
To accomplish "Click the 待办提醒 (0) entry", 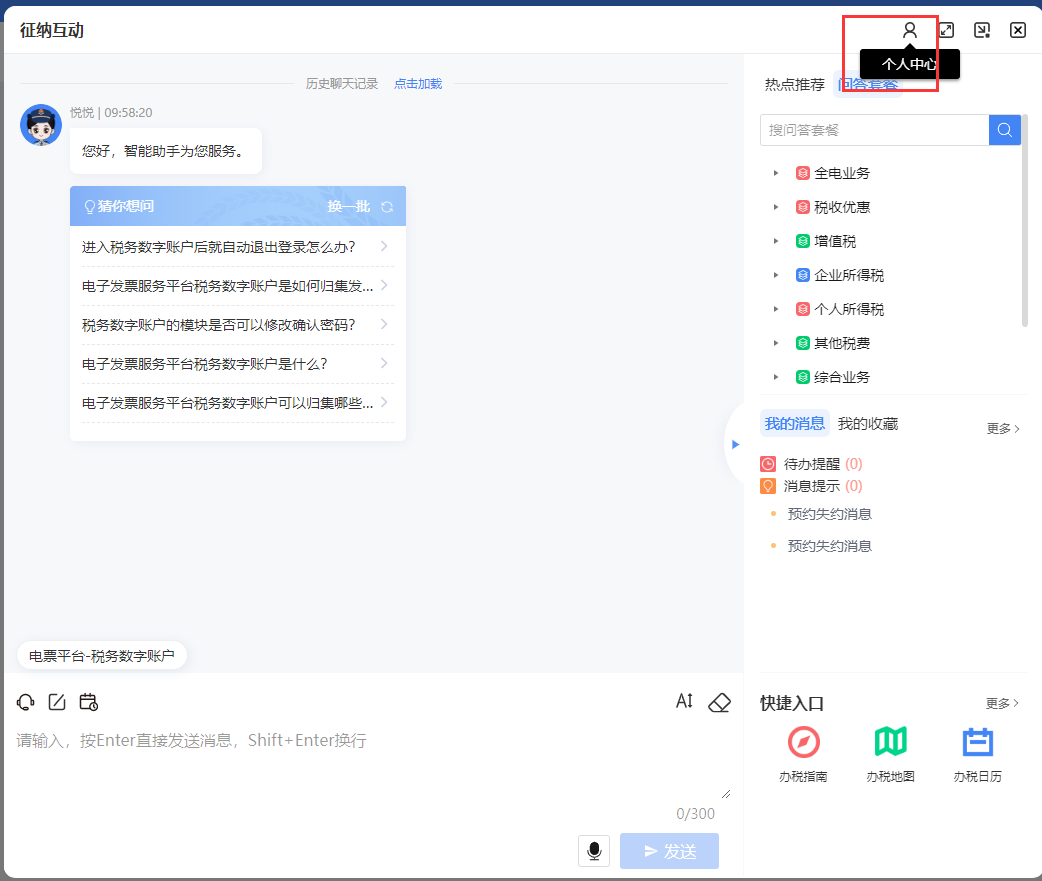I will [811, 464].
